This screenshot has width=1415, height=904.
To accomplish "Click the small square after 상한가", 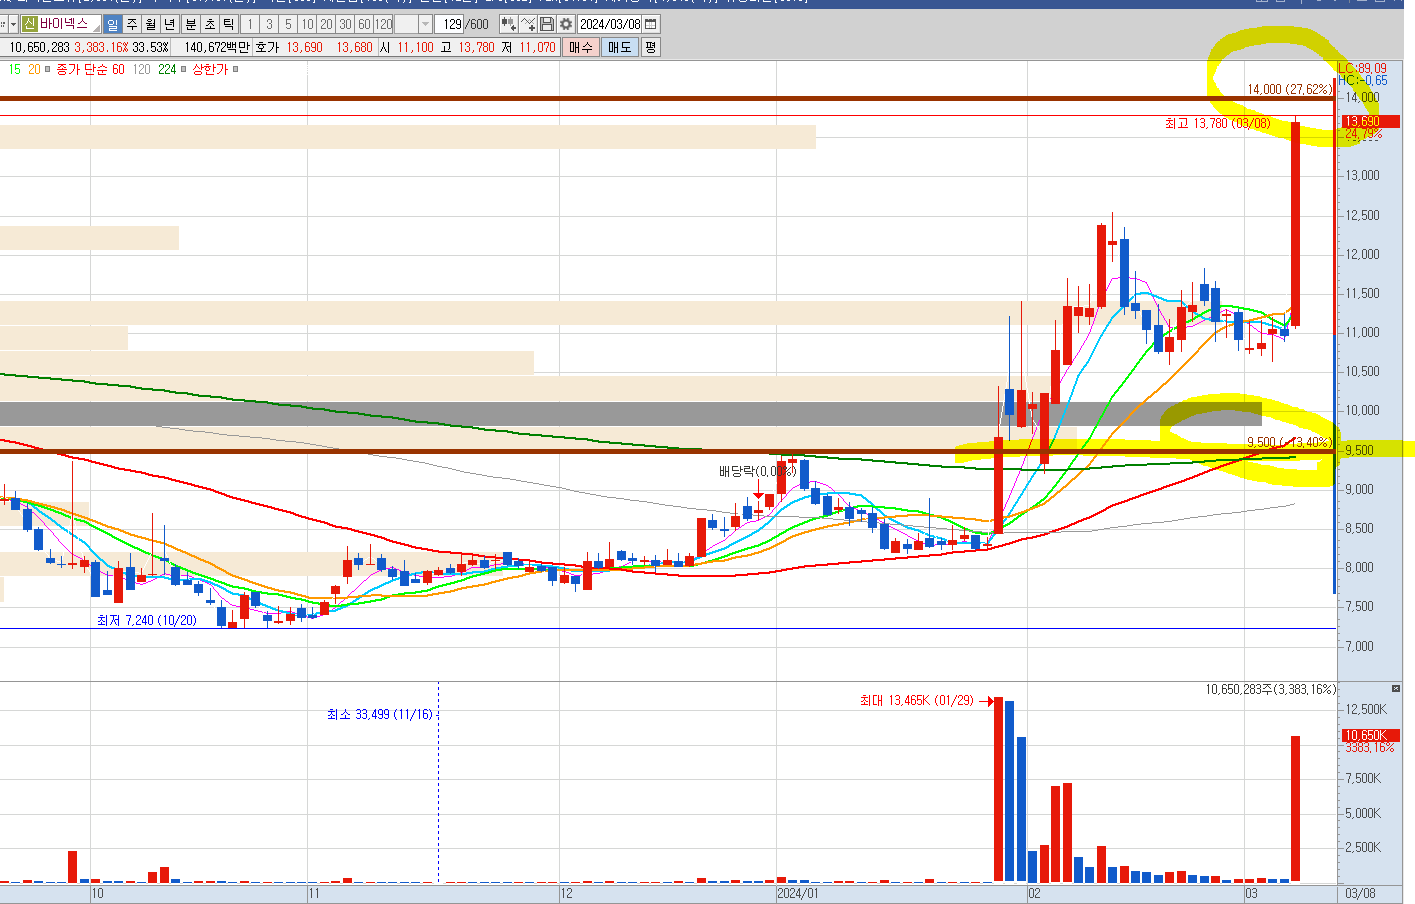I will coord(236,69).
